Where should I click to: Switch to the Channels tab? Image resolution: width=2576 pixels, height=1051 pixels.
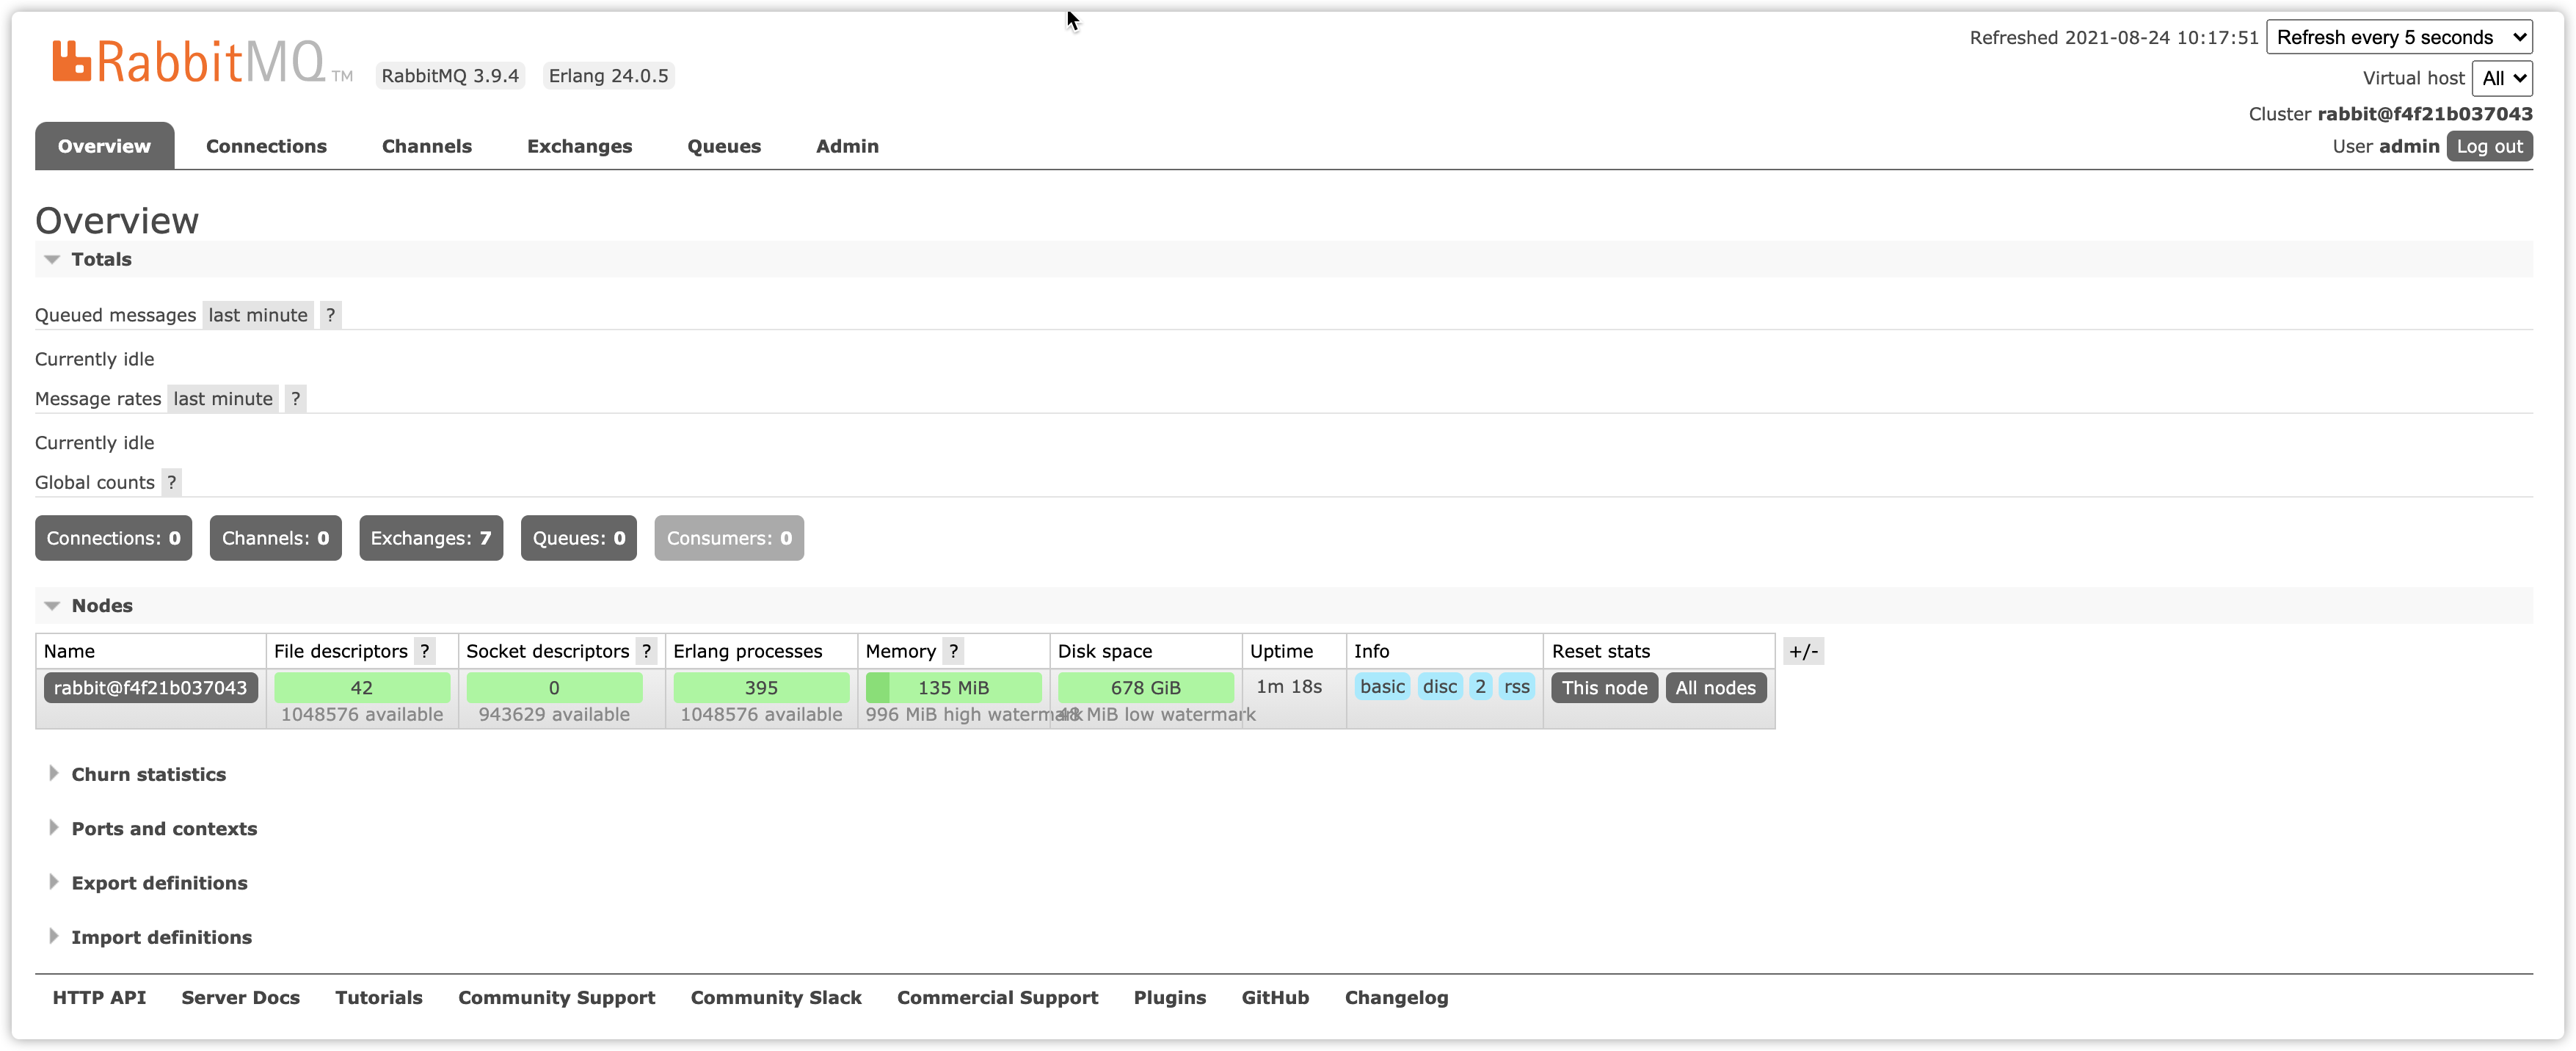click(x=427, y=146)
